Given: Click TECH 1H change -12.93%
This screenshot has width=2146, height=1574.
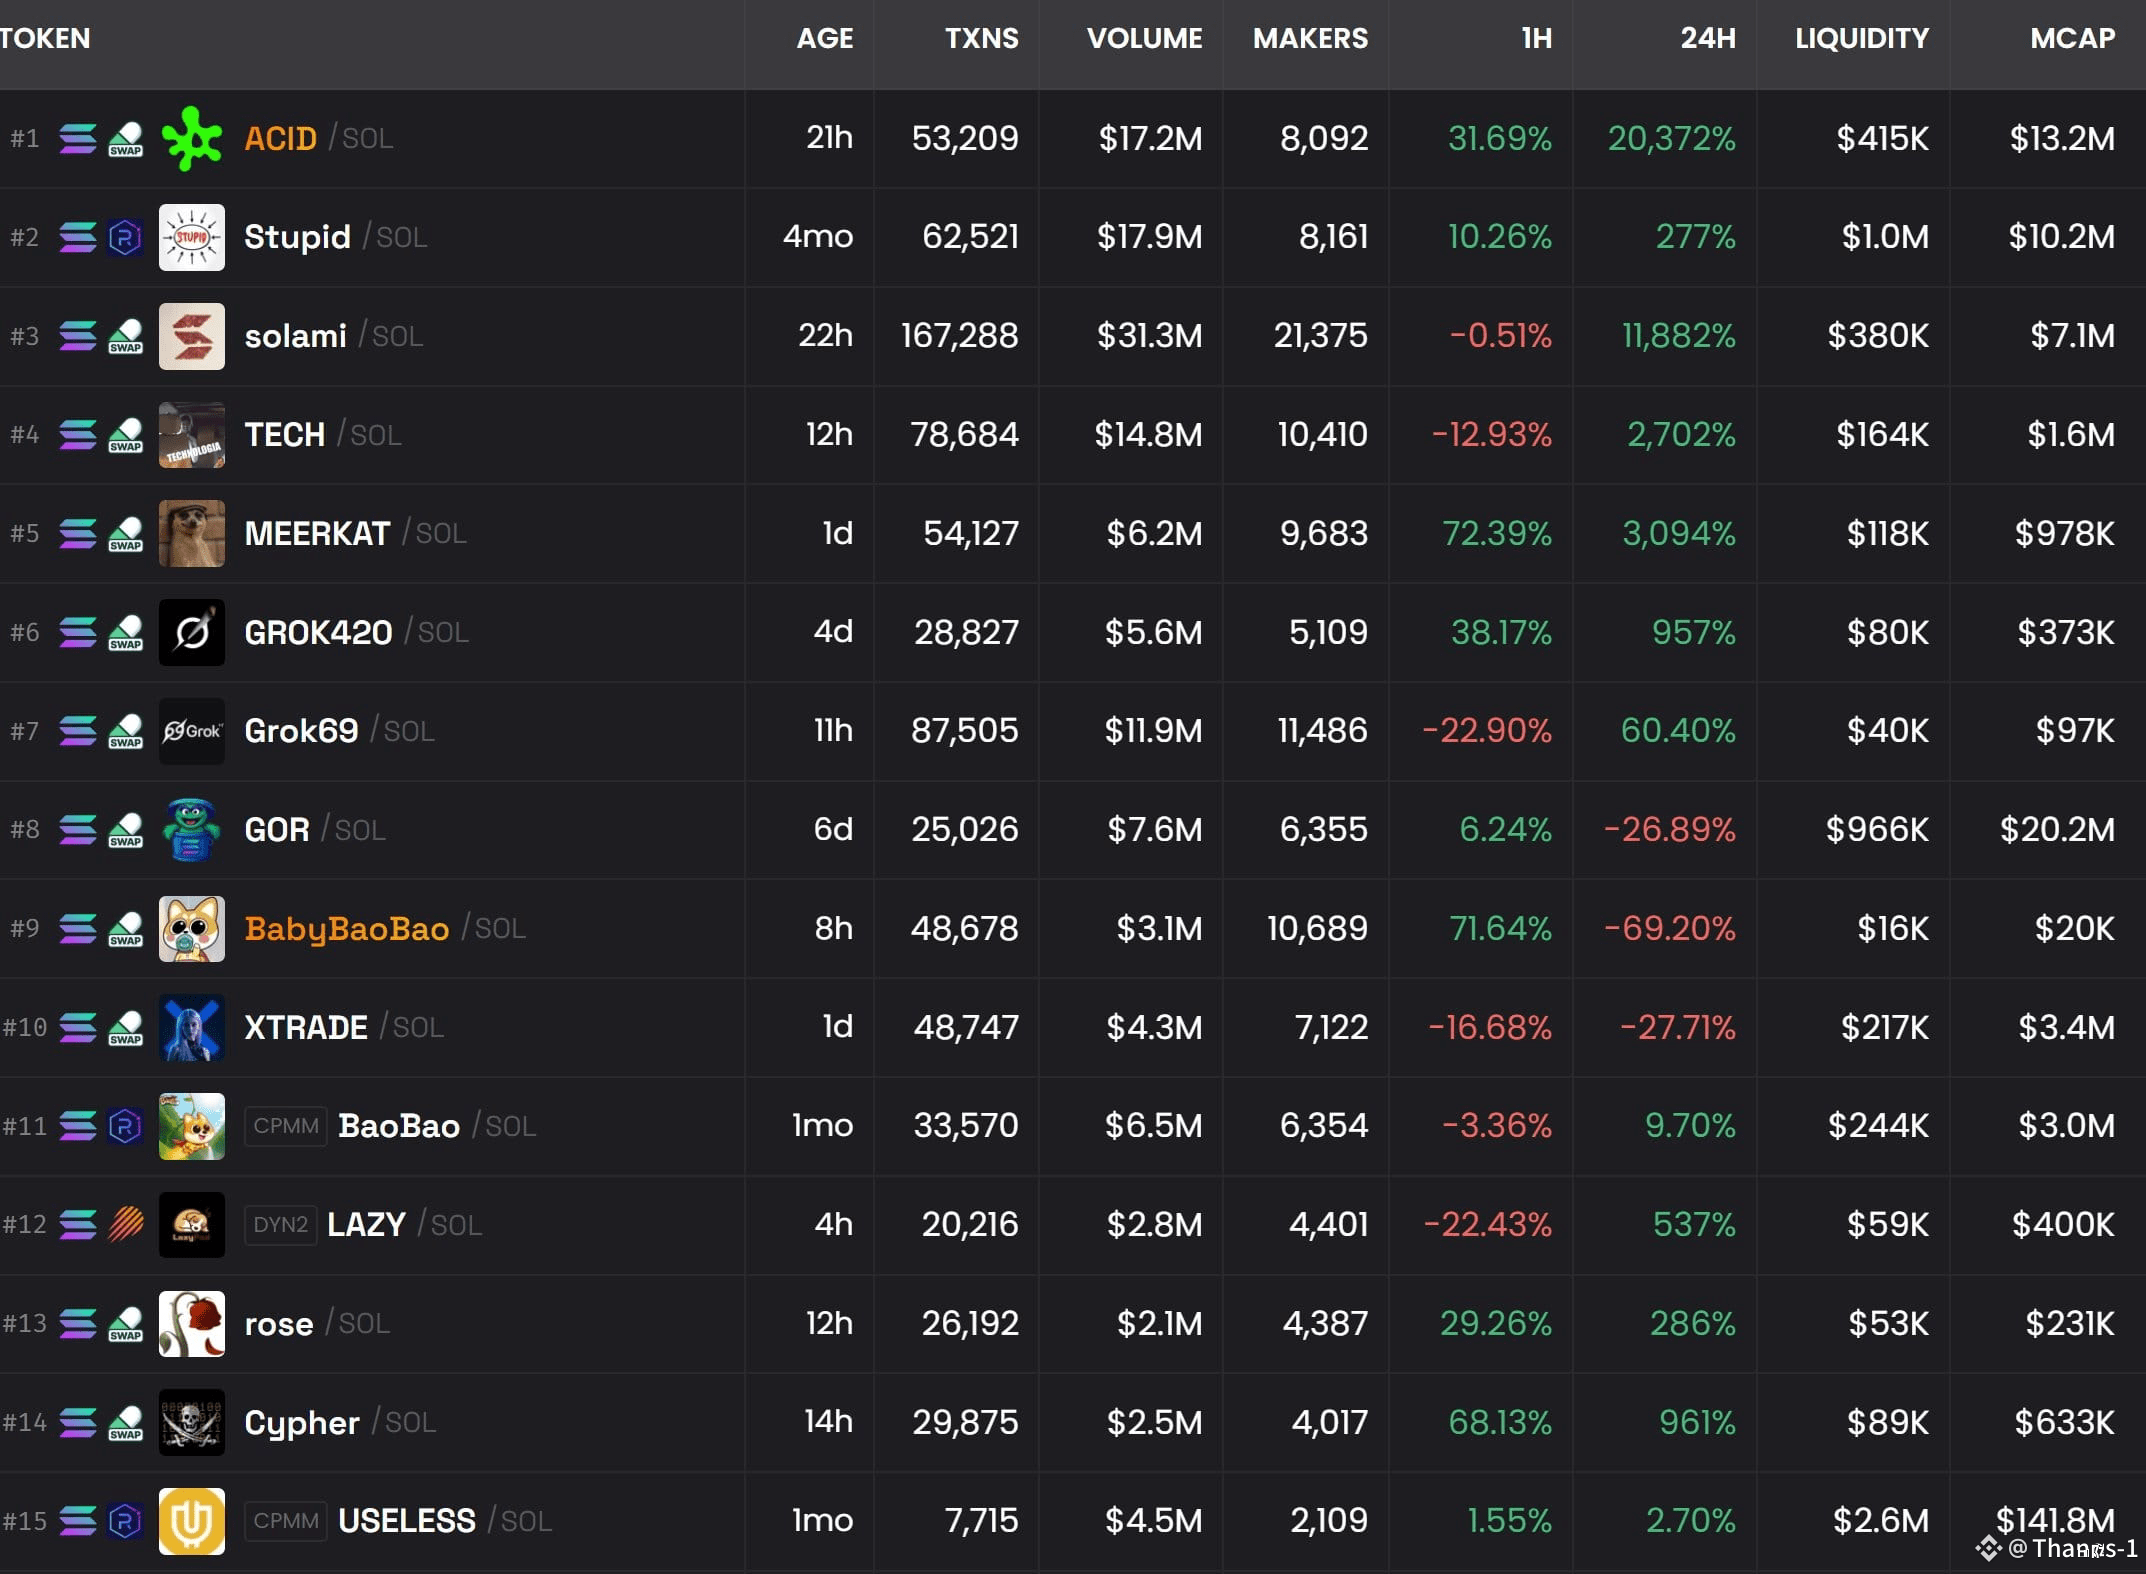Looking at the screenshot, I should pos(1491,435).
